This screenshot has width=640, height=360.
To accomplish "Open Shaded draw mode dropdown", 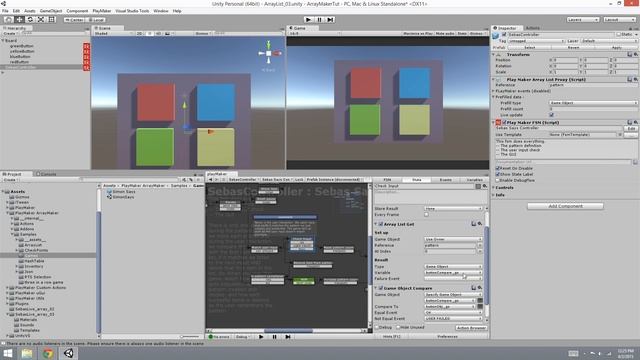I will tap(113, 33).
